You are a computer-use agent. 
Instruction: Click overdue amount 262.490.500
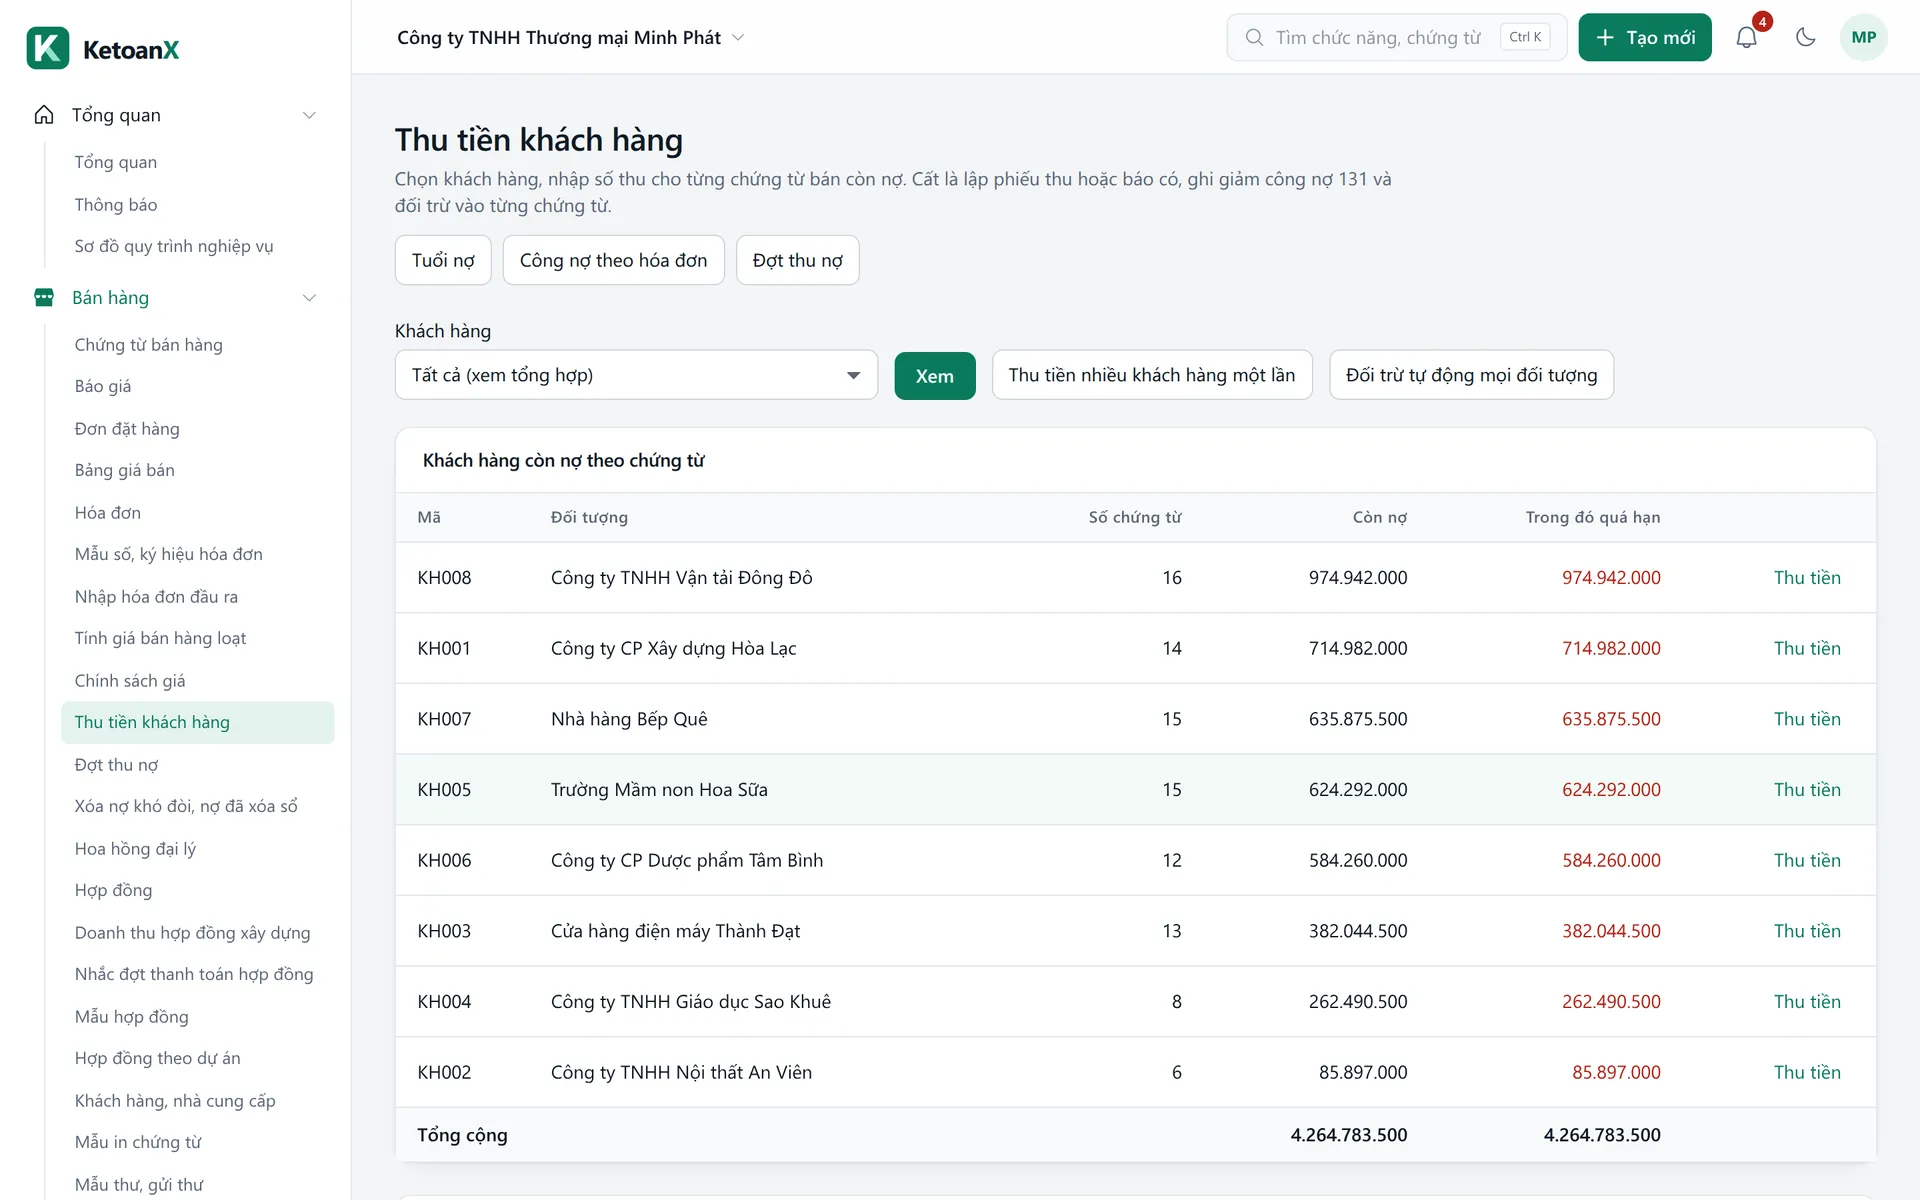pos(1611,1002)
